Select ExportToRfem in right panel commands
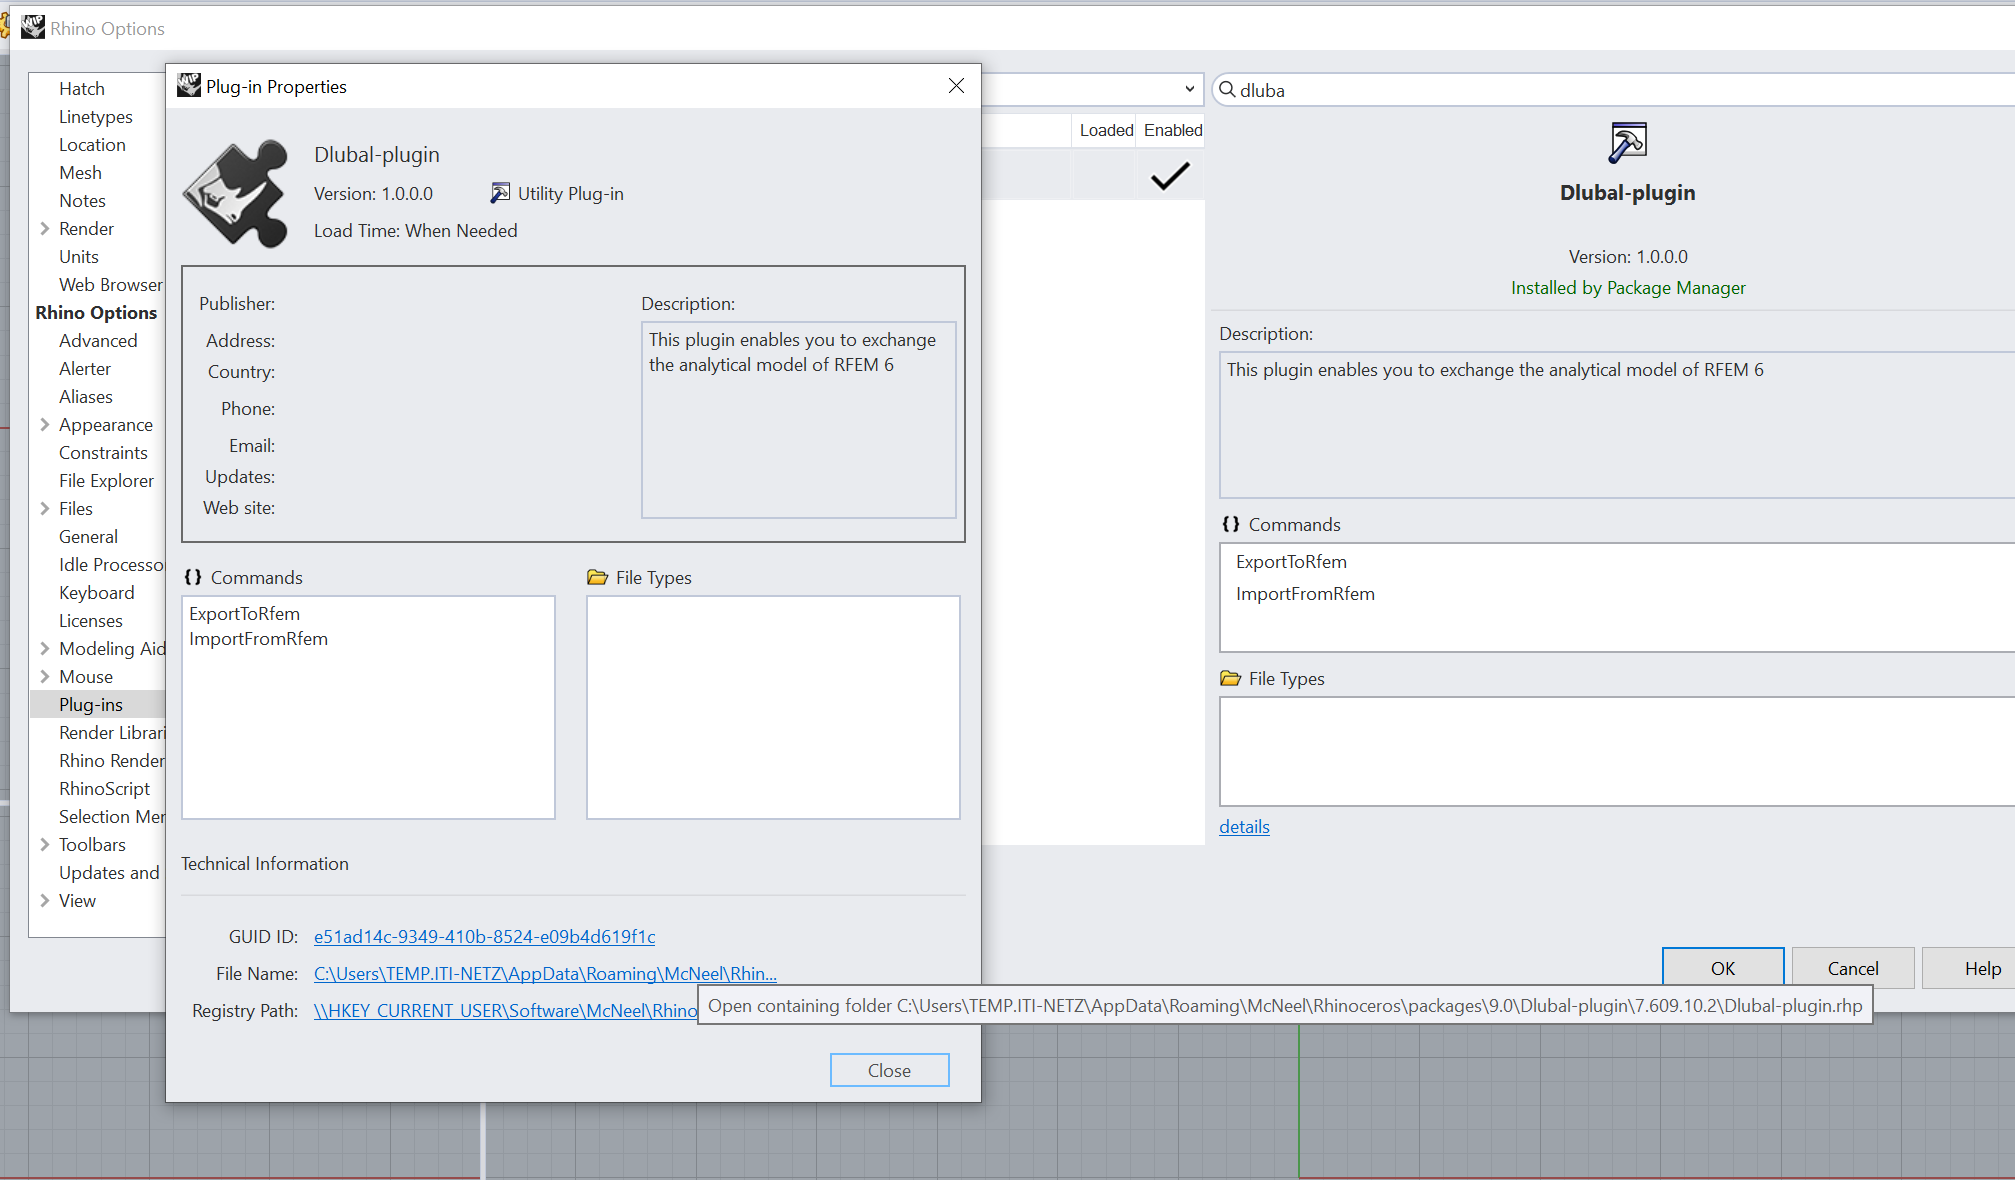Viewport: 2015px width, 1180px height. (x=1291, y=561)
